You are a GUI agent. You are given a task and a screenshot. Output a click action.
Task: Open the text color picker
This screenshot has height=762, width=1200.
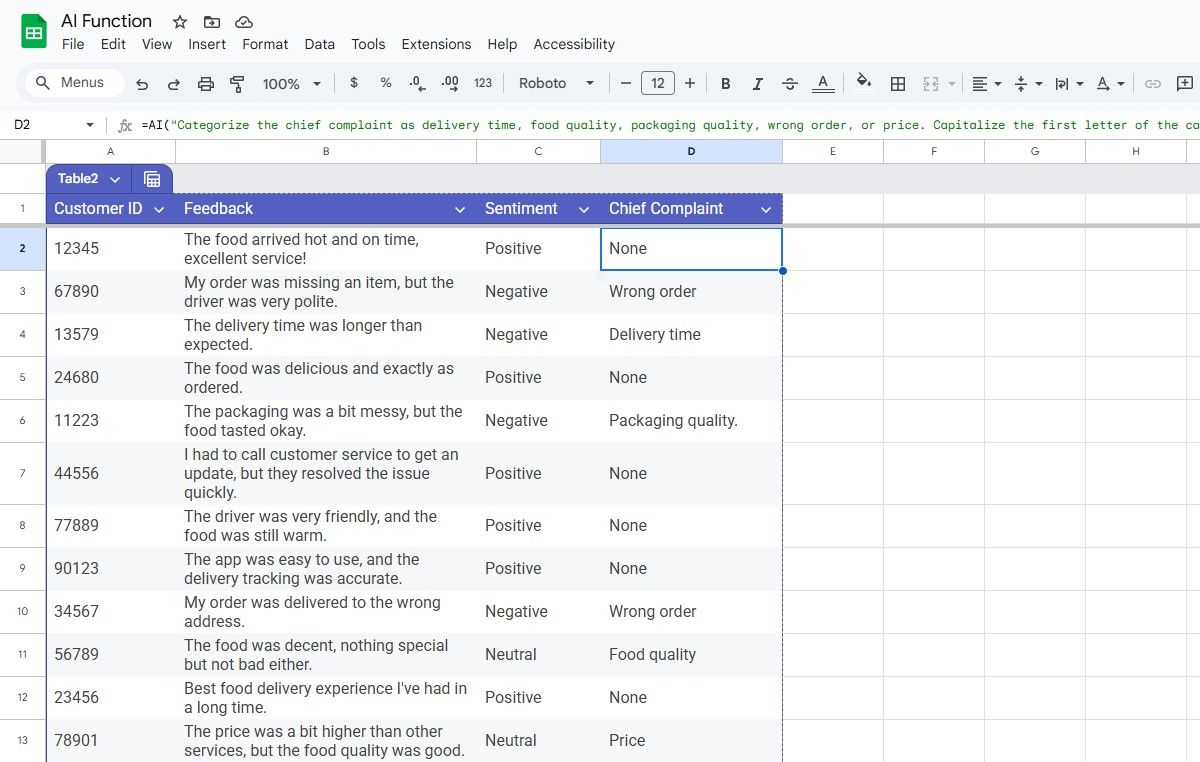pyautogui.click(x=821, y=83)
